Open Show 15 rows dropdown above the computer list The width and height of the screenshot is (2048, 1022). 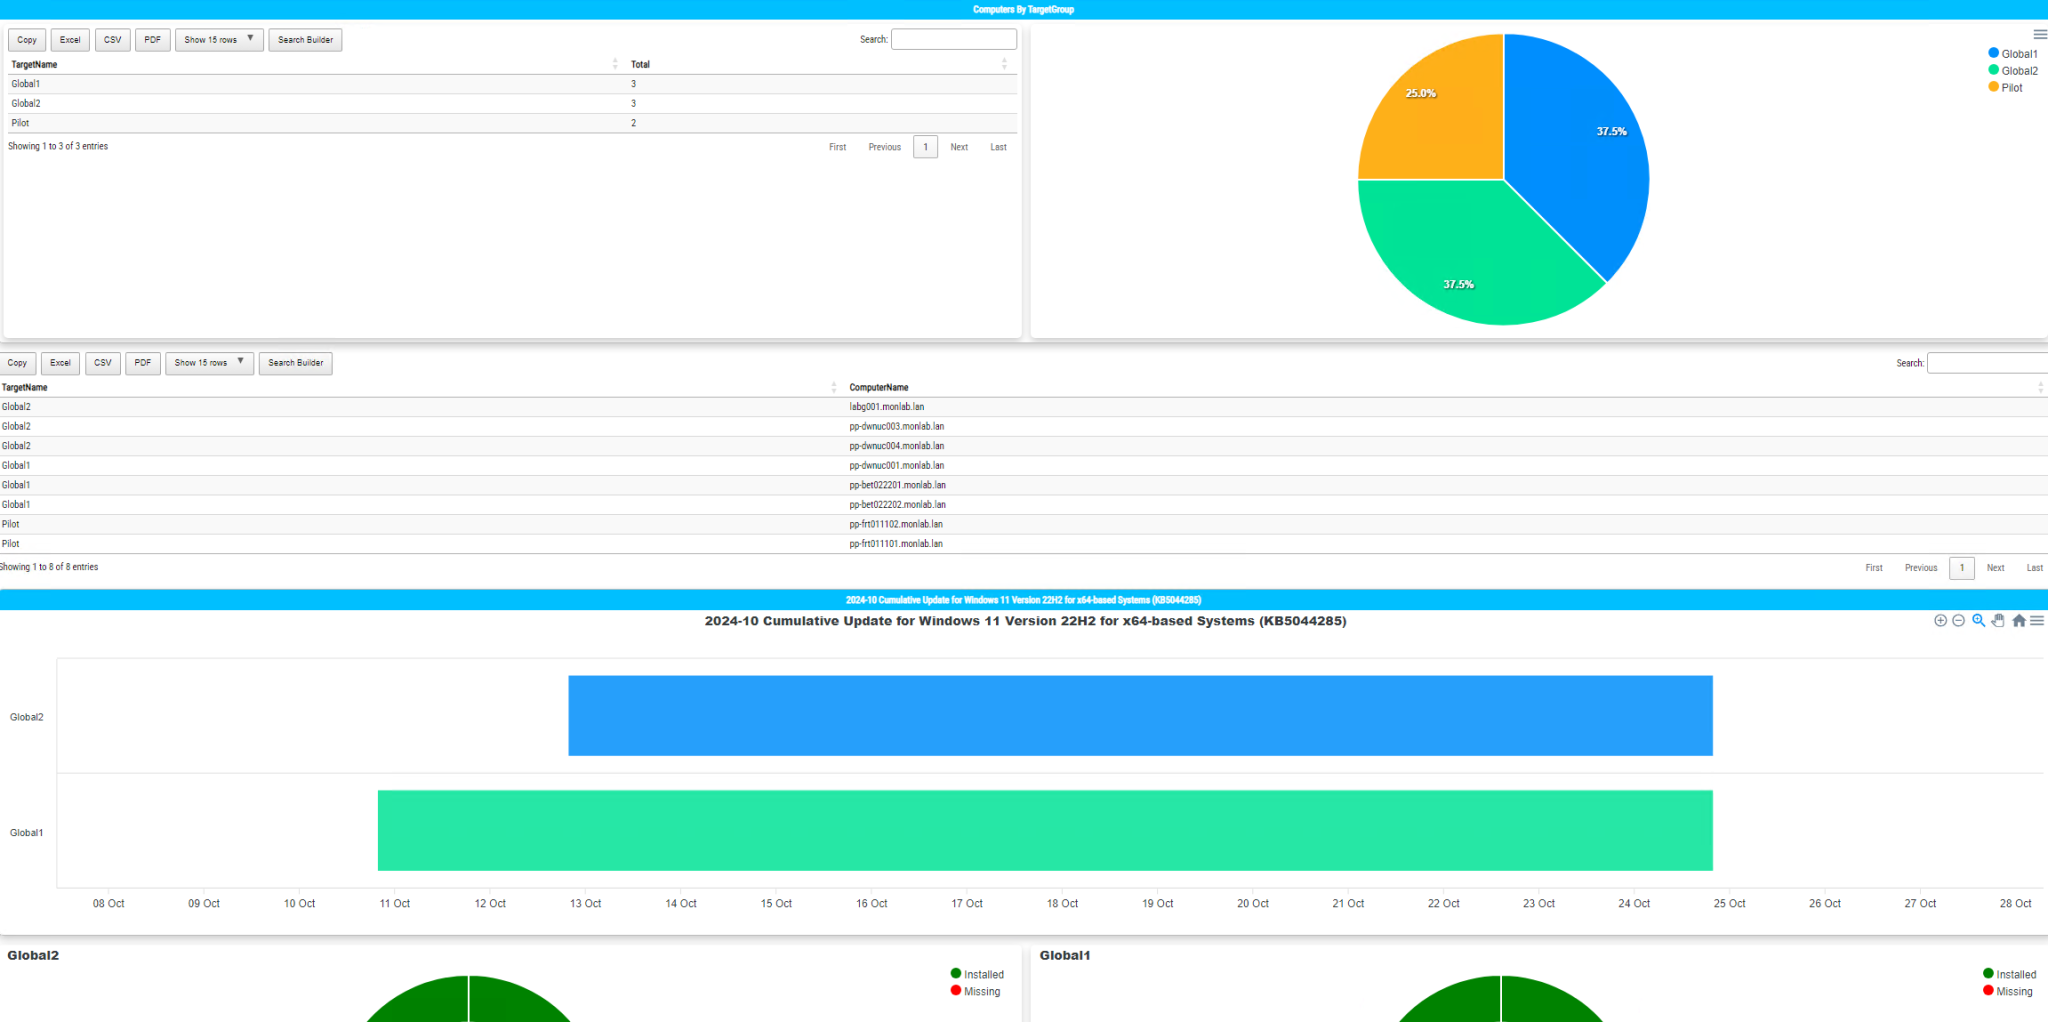point(209,363)
